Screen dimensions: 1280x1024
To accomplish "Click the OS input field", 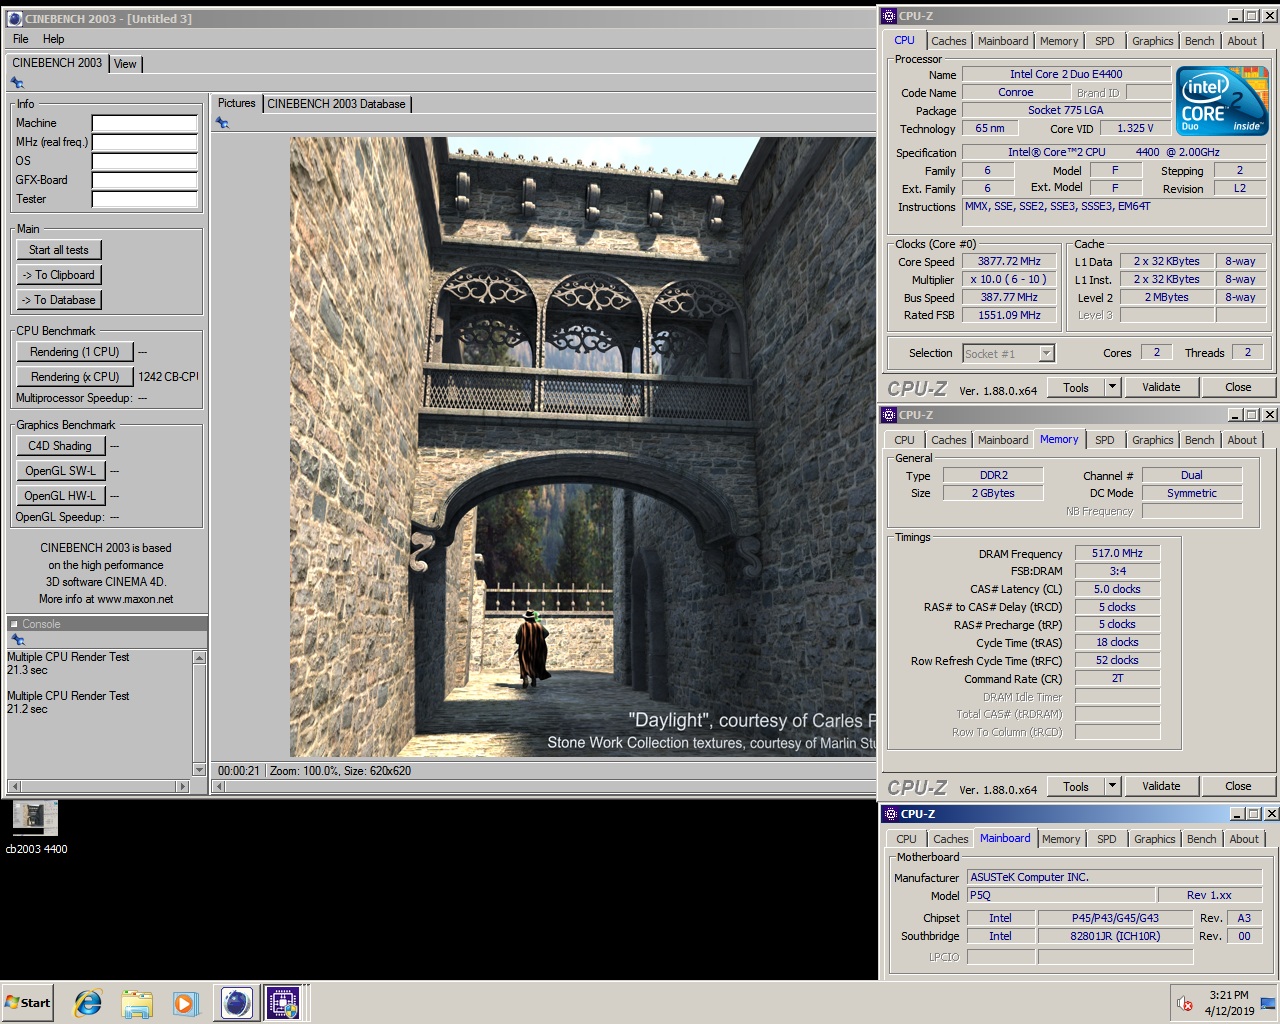I will tap(145, 161).
